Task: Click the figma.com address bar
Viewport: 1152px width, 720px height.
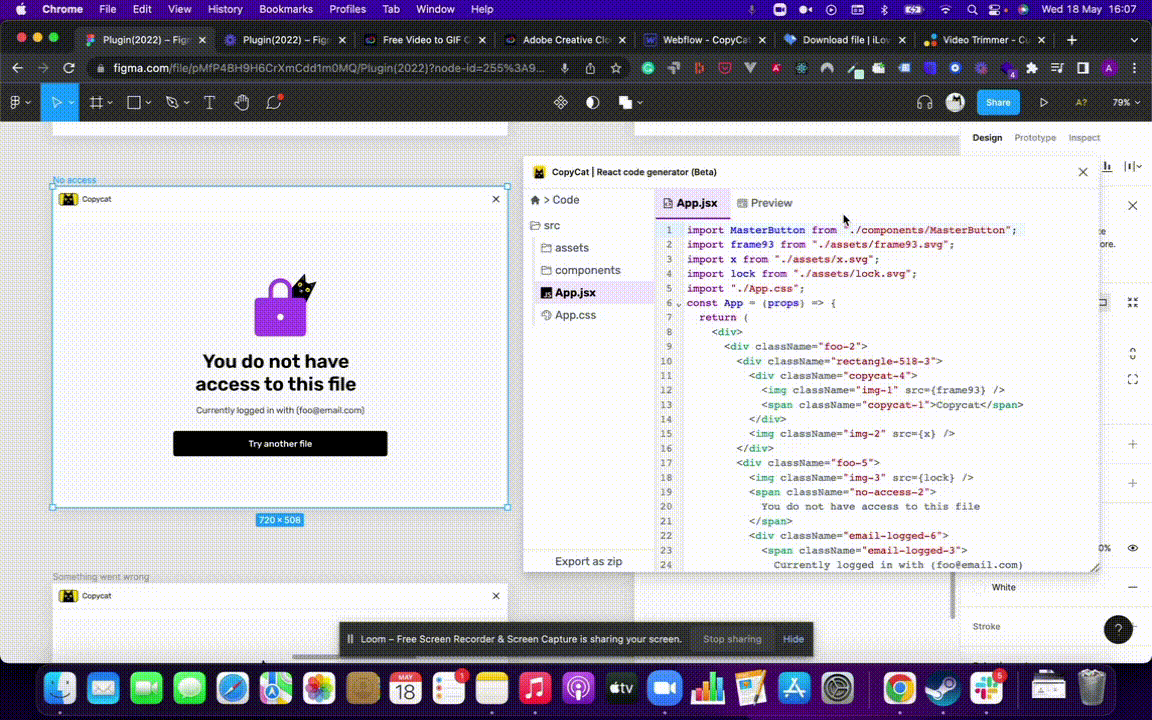Action: tap(329, 68)
